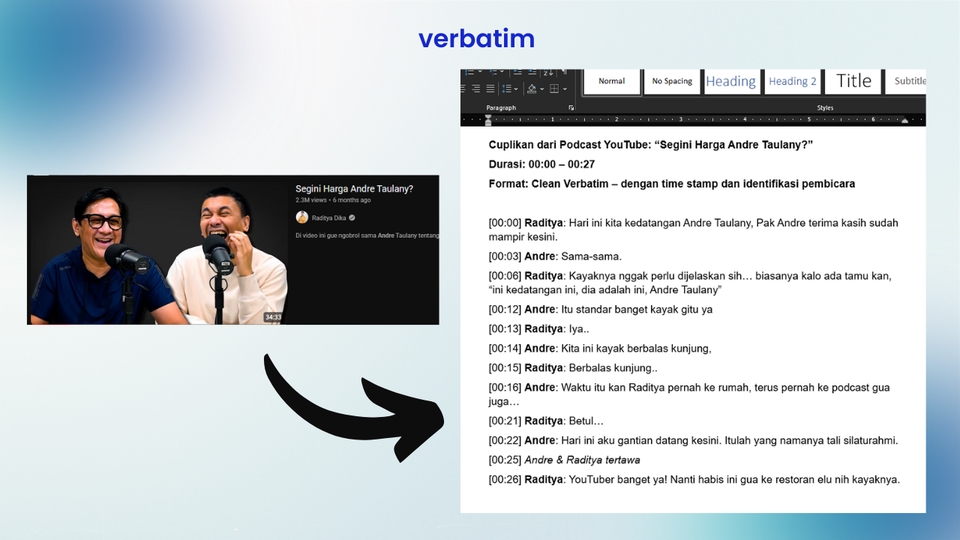Click the Shading paint bucket icon

(531, 89)
